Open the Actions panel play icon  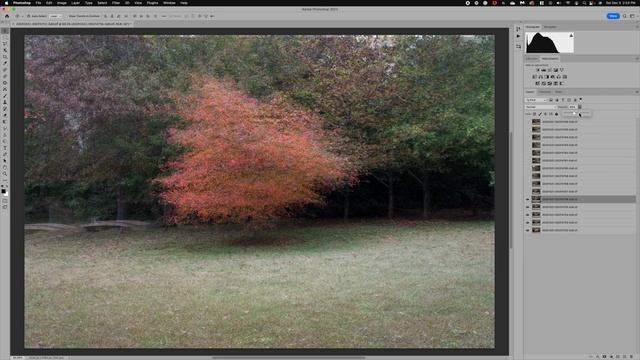click(518, 36)
